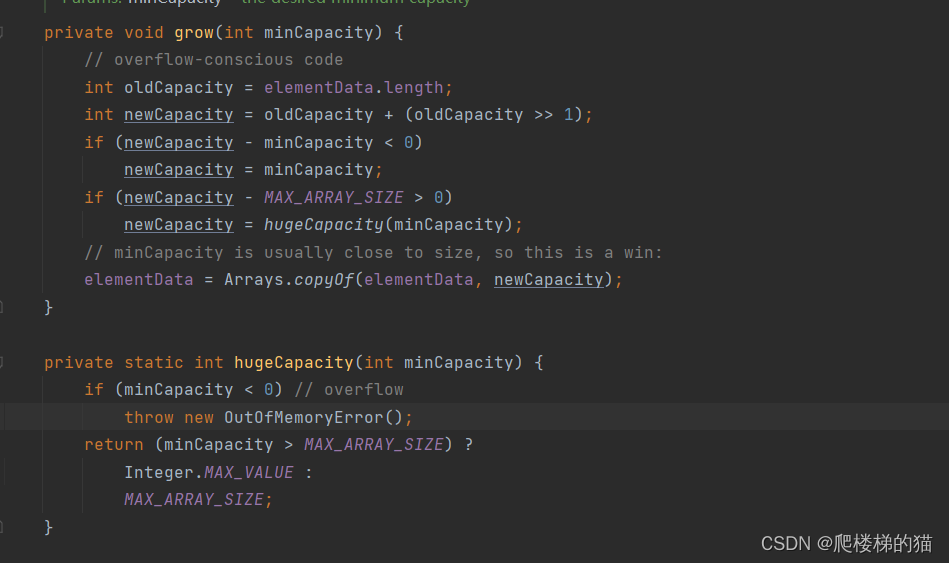
Task: Click minCapacity in 'newCapacity - minCapacity < 0'
Action: click(x=318, y=143)
